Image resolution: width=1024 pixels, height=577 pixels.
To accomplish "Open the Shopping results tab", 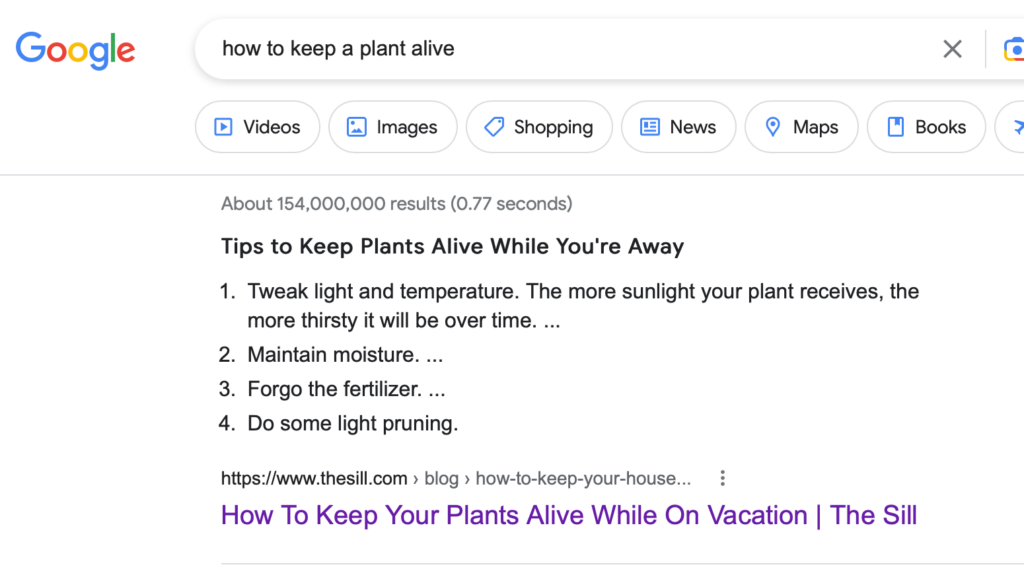I will click(539, 127).
